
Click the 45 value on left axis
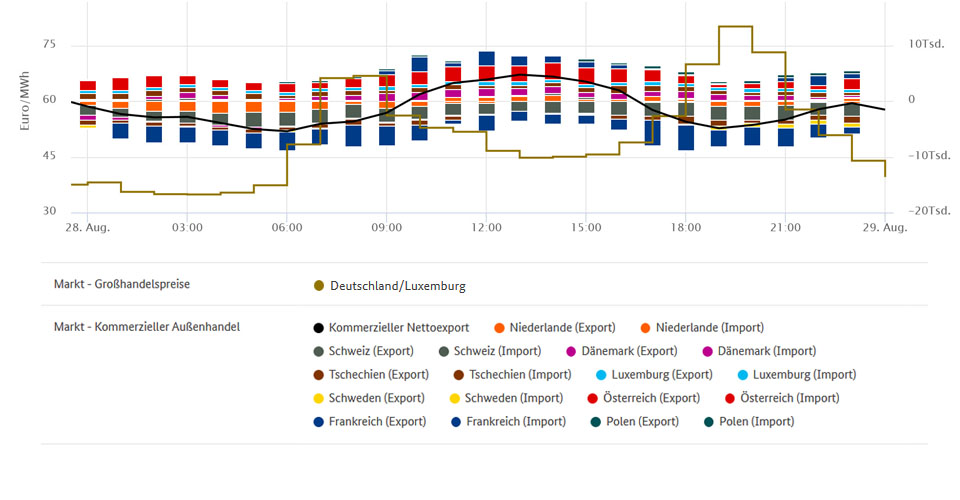coord(49,155)
